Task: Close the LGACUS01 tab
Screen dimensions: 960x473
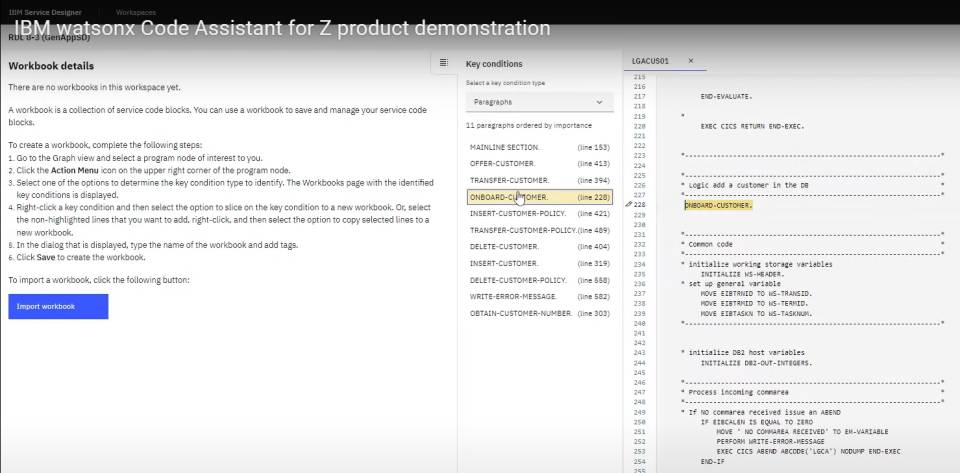Action: tap(691, 61)
